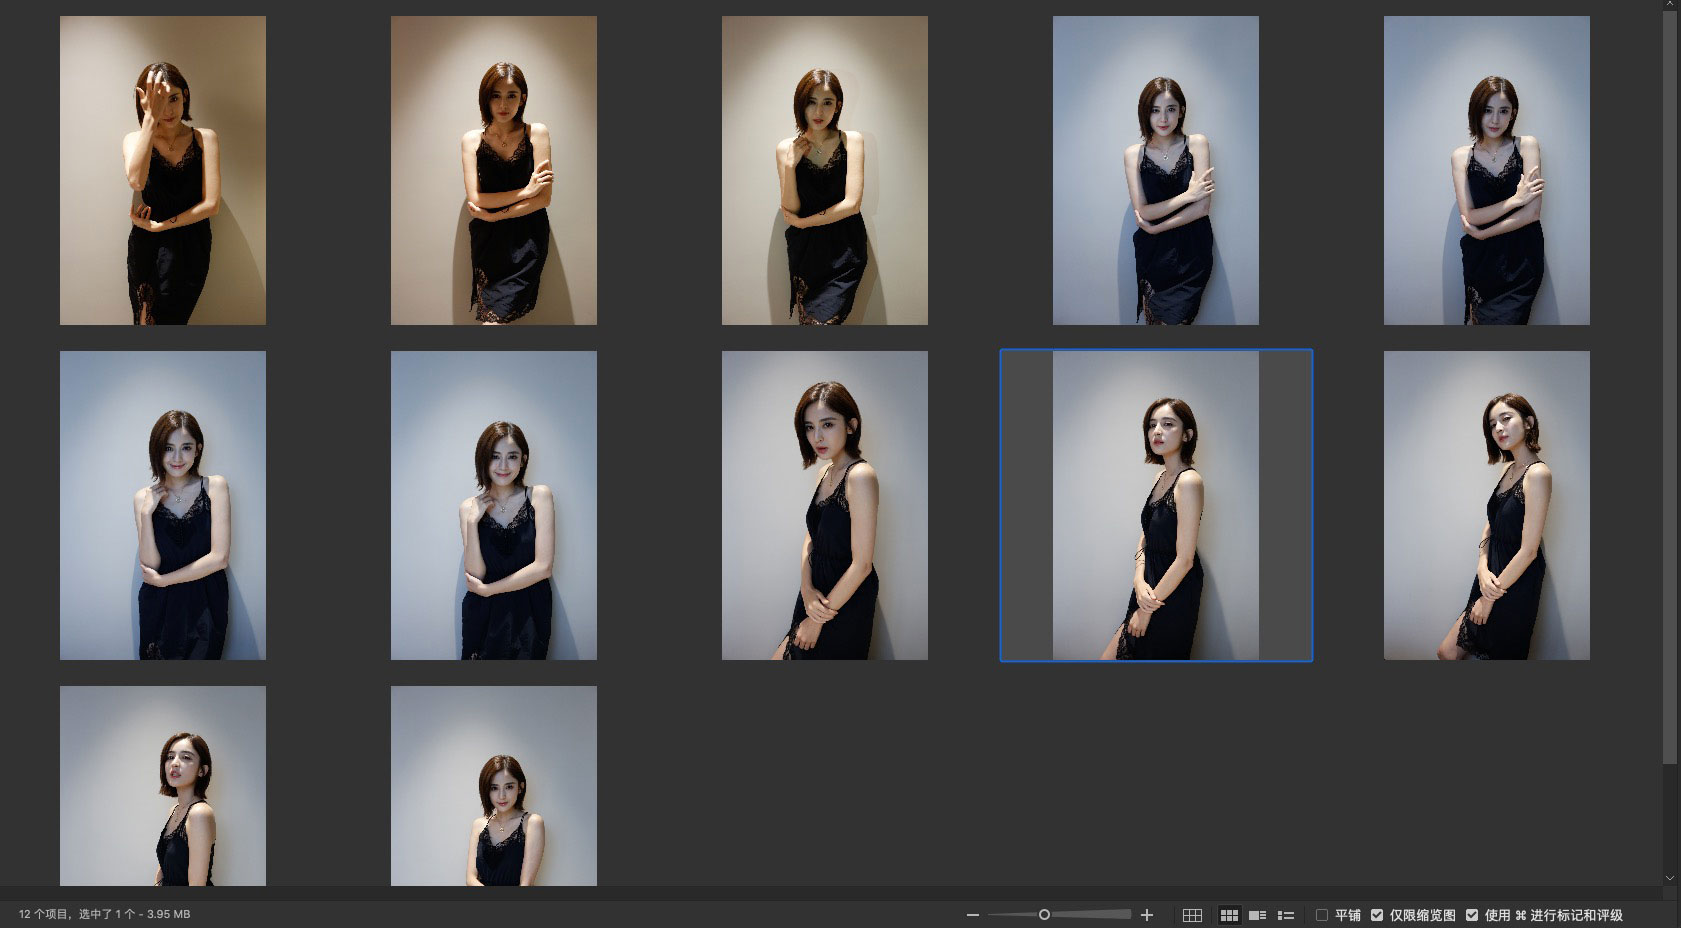The image size is (1681, 928).
Task: Select the thumbnail left of the highlighted one
Action: pyautogui.click(x=824, y=505)
